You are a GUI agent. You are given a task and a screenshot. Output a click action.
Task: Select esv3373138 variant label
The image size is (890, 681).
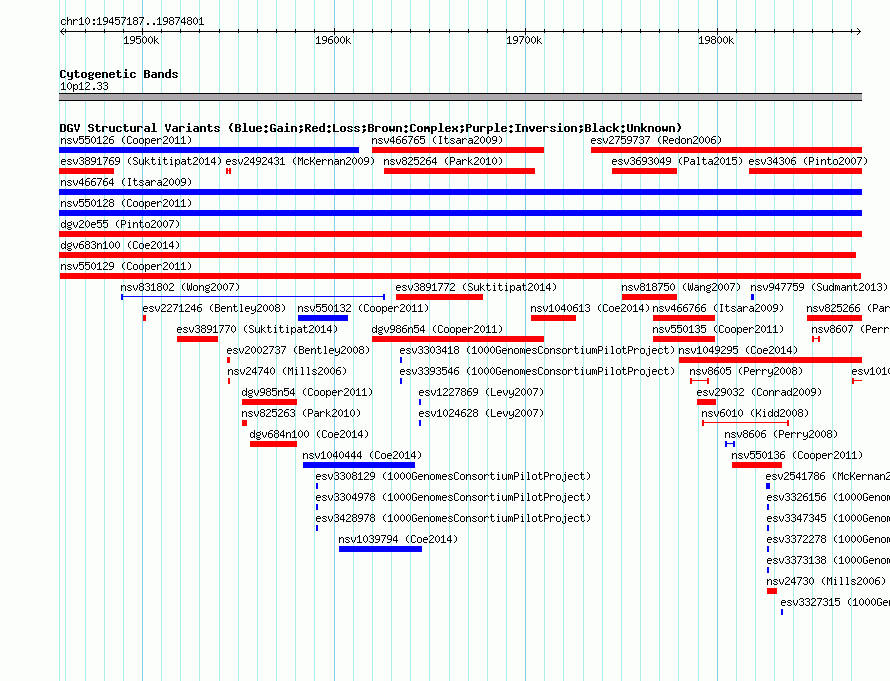click(x=828, y=560)
